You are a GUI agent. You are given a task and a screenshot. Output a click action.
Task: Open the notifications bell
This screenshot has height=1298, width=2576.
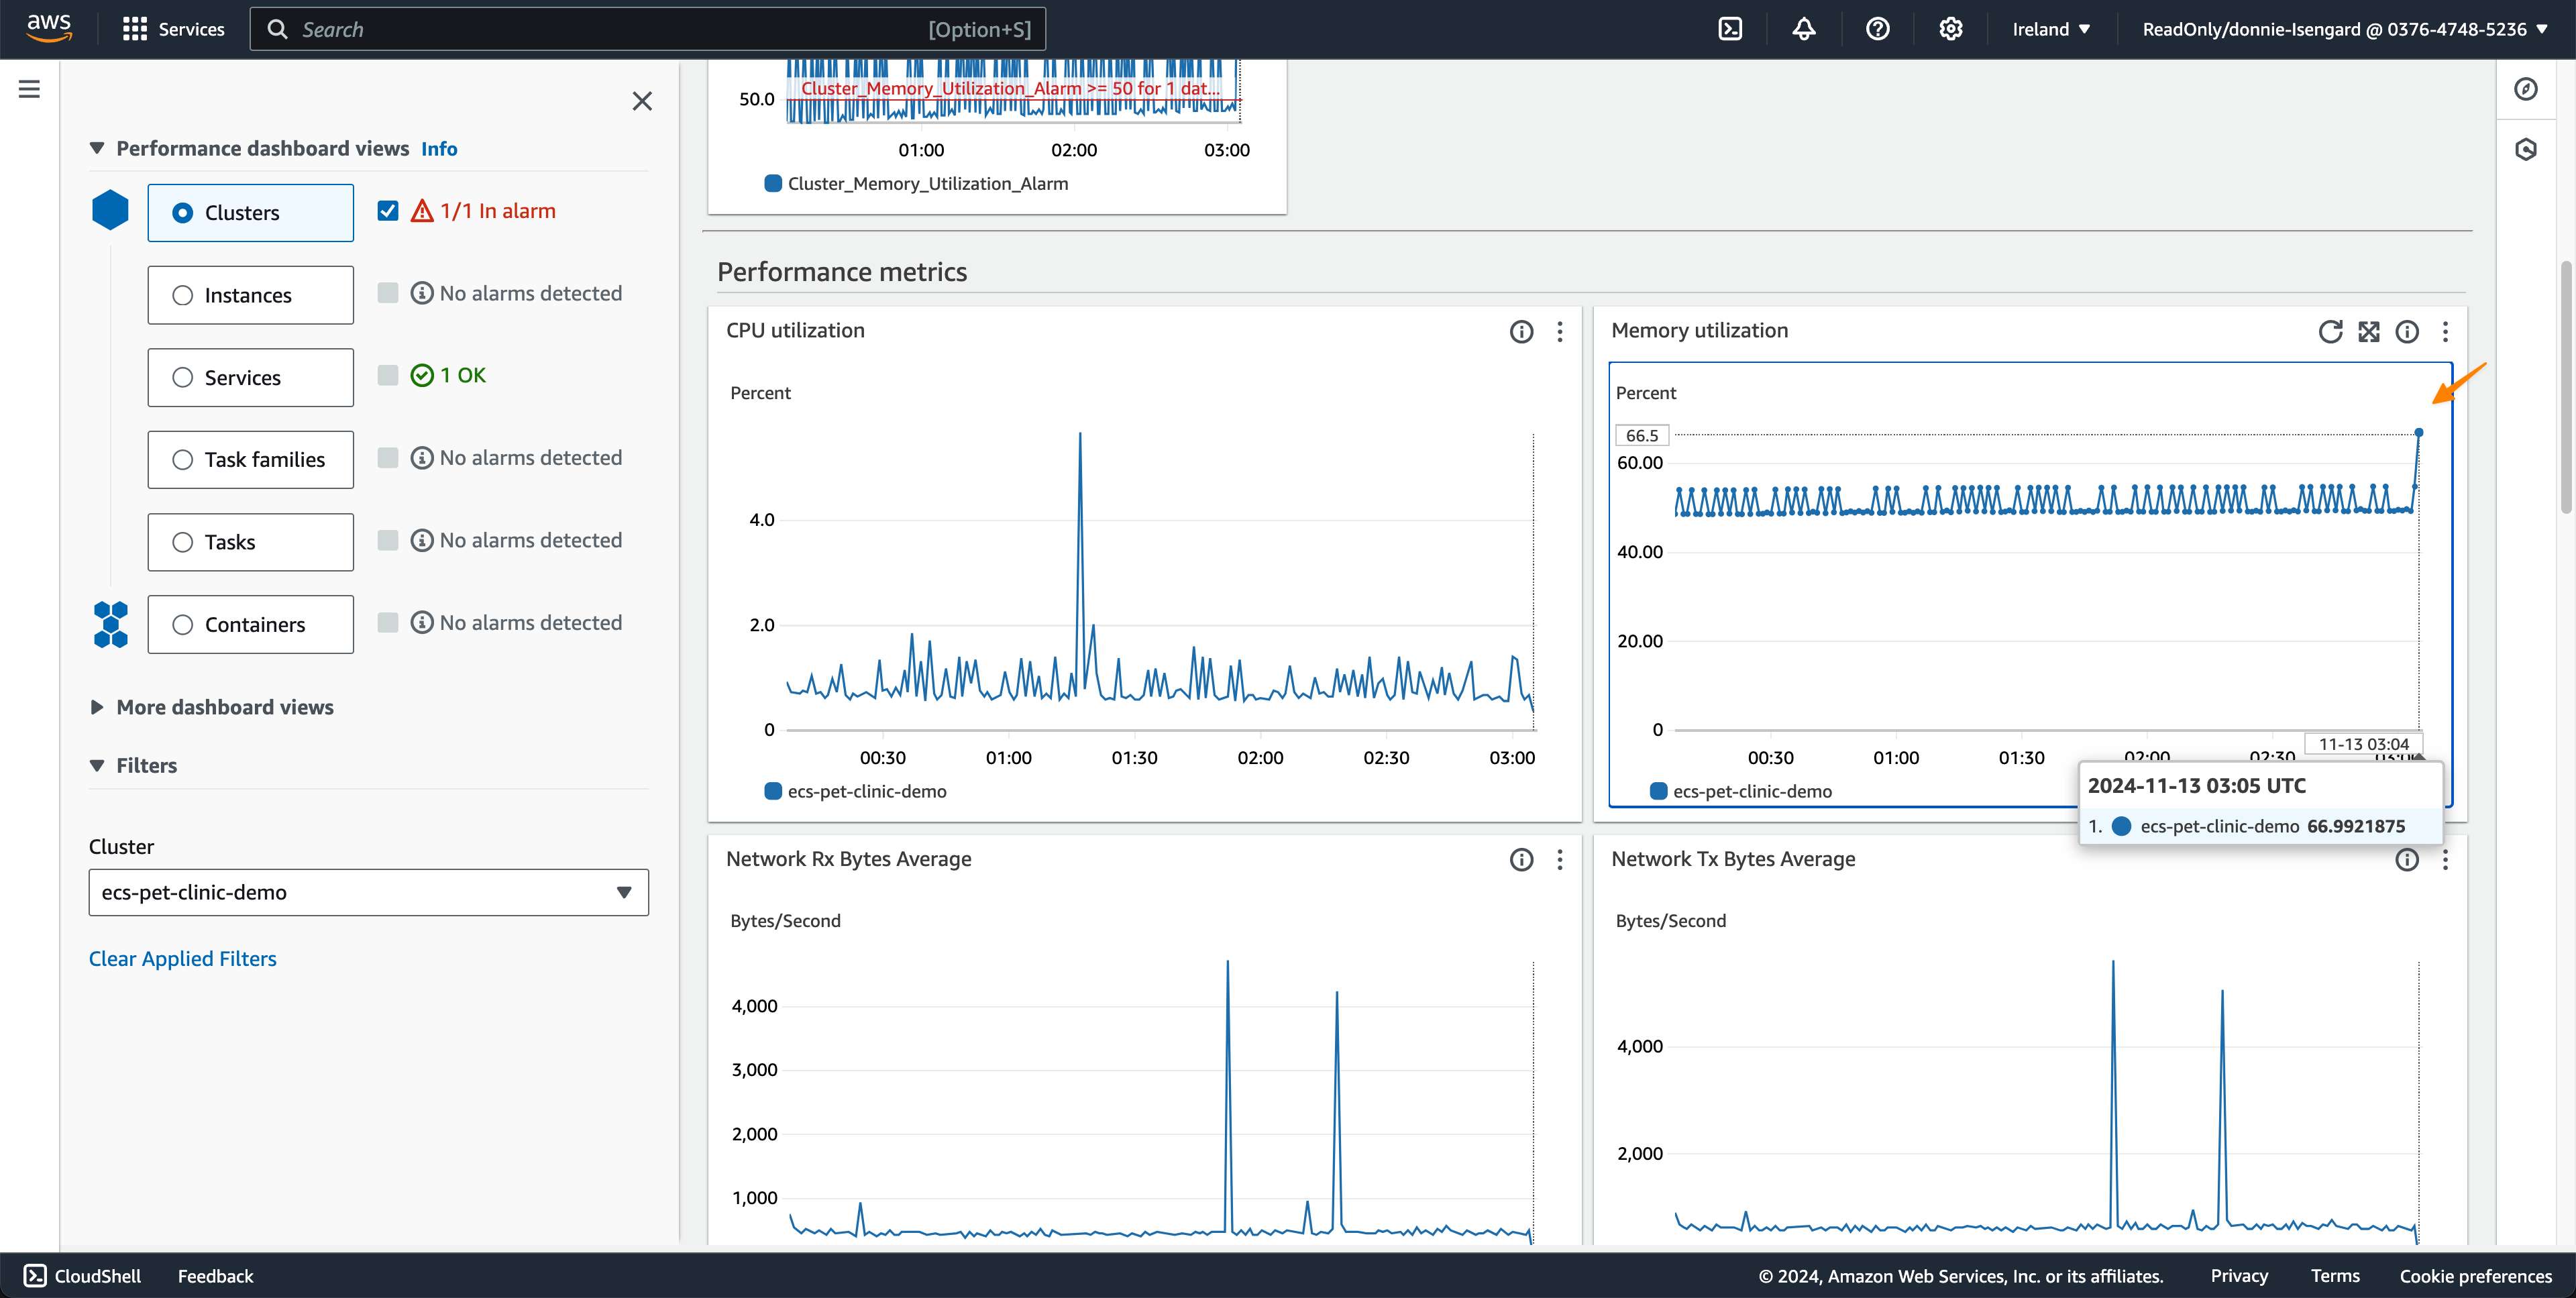(x=1803, y=29)
